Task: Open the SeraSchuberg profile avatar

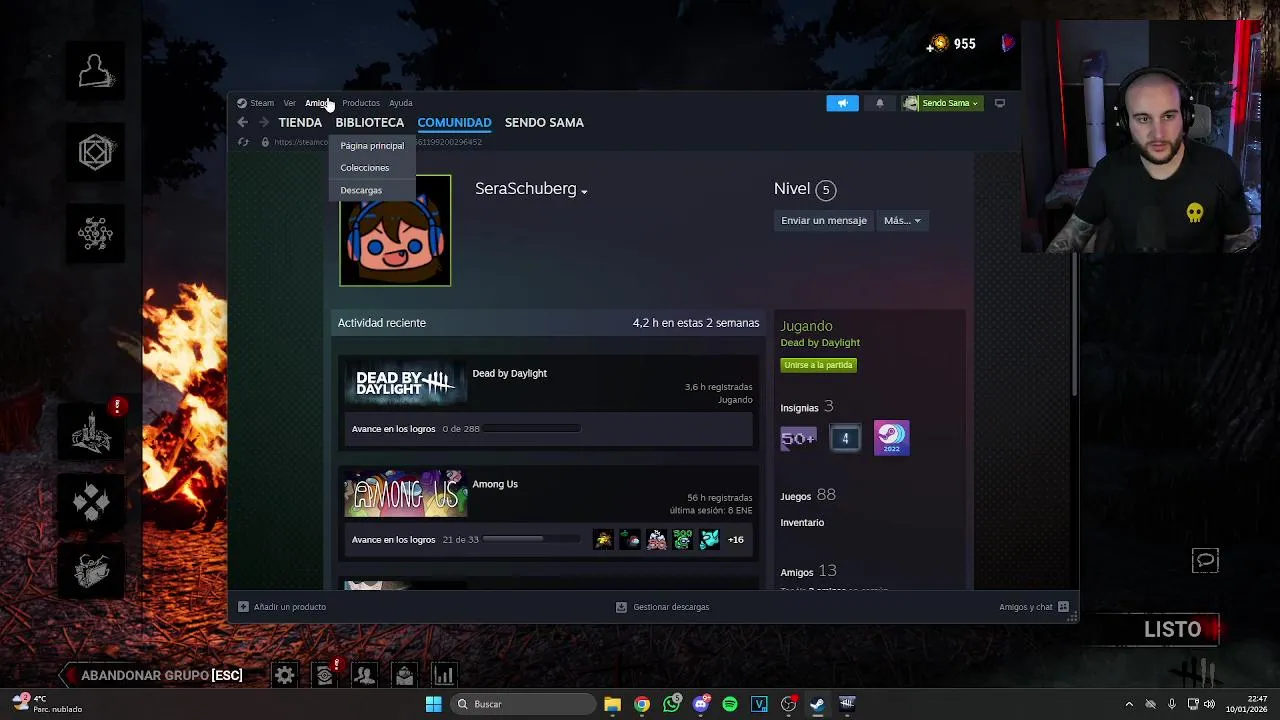Action: 395,230
